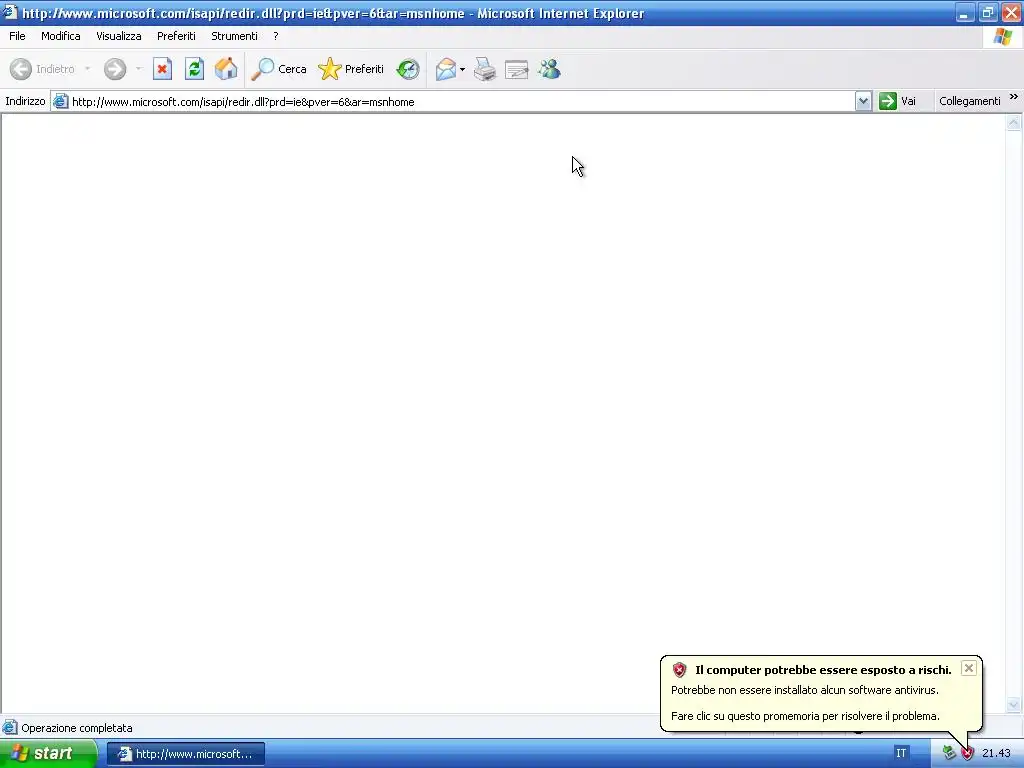The image size is (1024, 768).
Task: Expand the mail button dropdown arrow
Action: (x=462, y=69)
